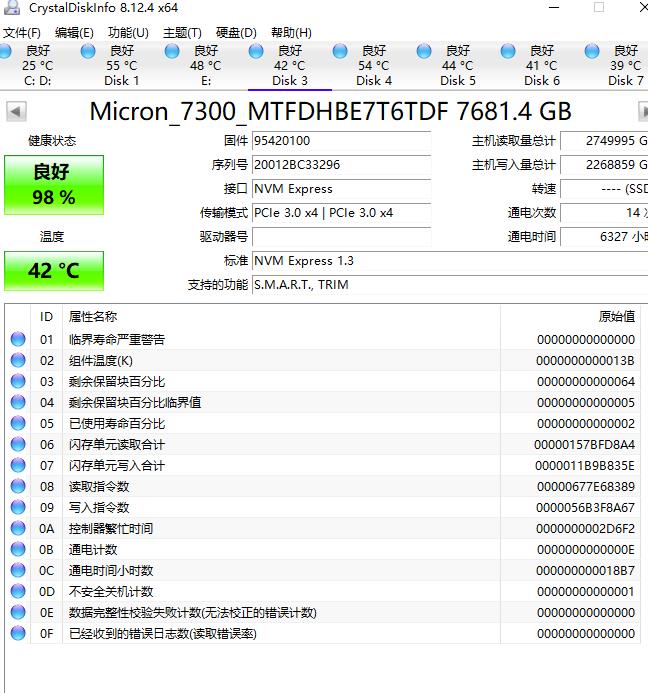Switch to the Disk 6 tab
Viewport: 648px width, 693px height.
[x=541, y=65]
